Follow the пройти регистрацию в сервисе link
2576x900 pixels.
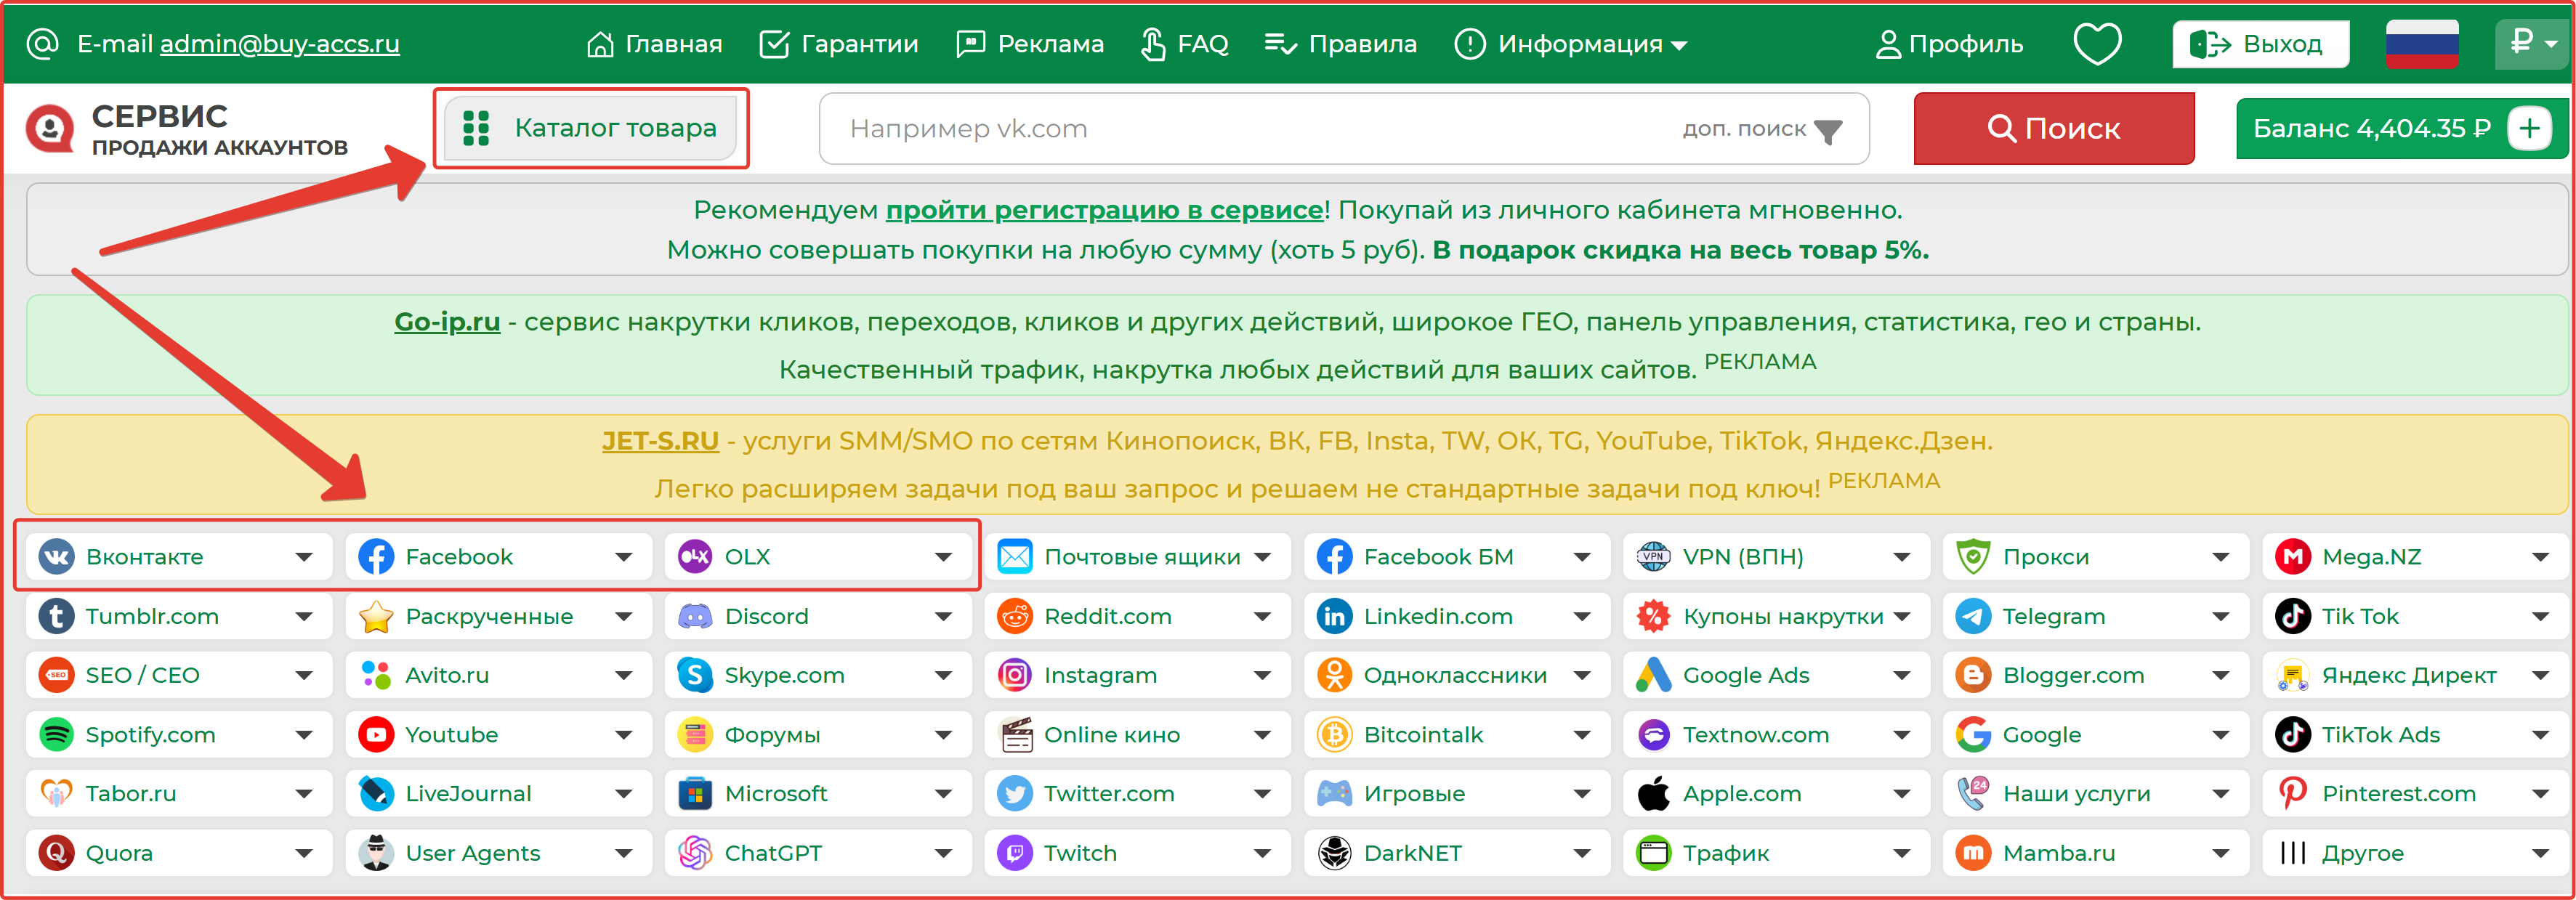click(1105, 210)
